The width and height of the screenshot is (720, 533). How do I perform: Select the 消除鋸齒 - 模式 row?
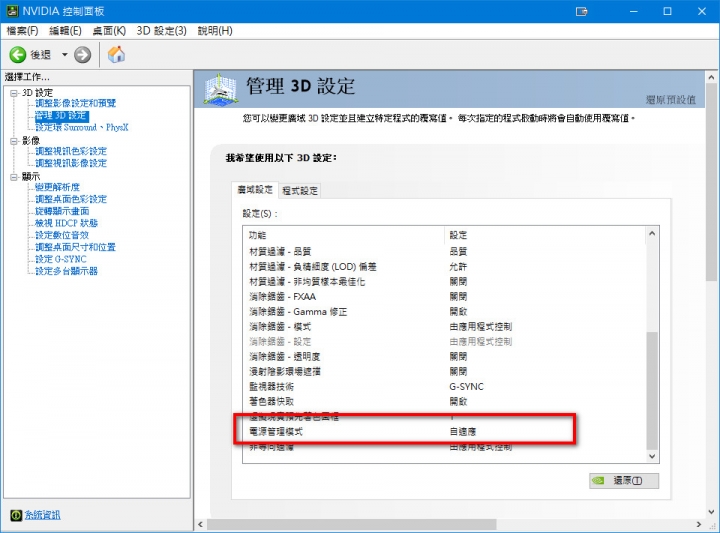click(444, 326)
